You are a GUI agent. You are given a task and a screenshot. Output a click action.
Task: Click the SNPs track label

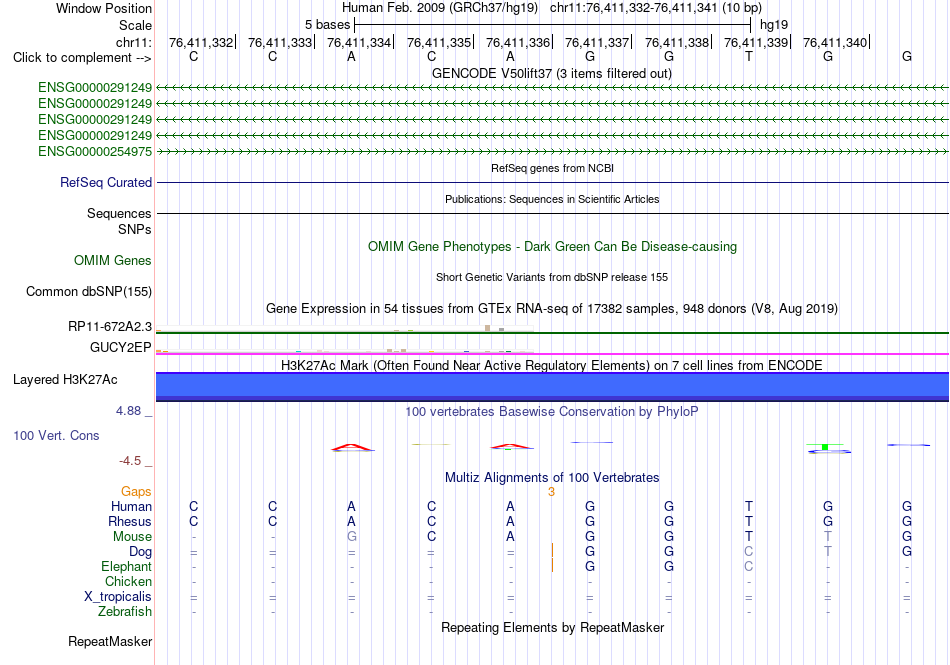coord(135,230)
